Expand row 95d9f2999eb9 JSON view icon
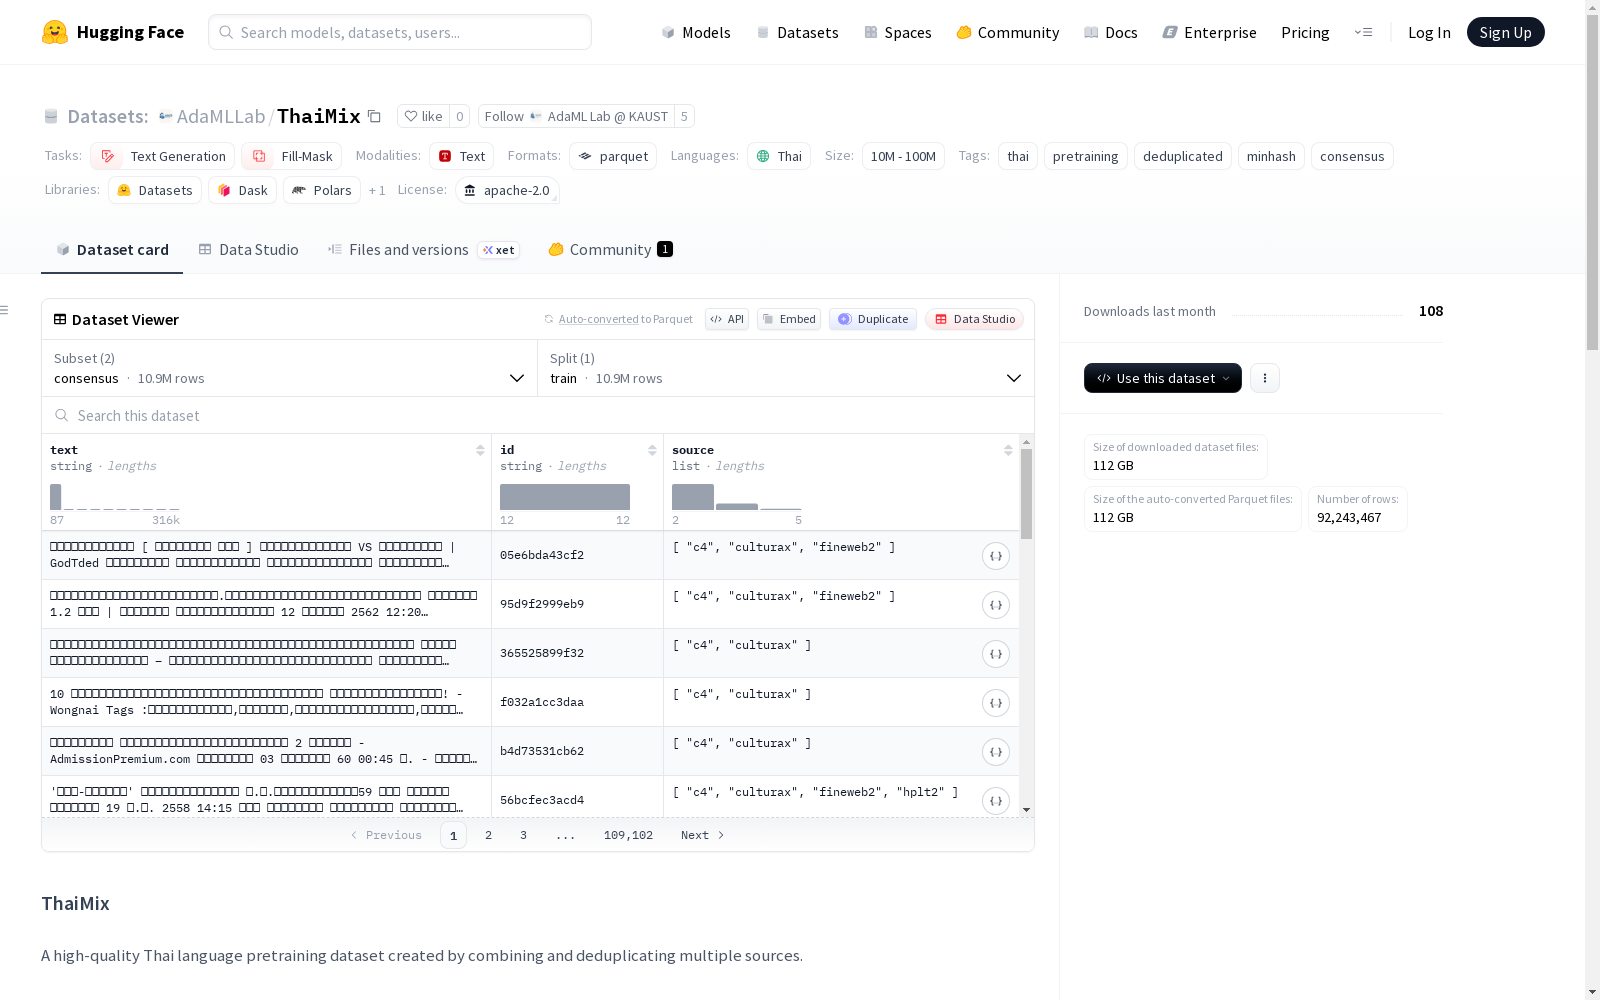Image resolution: width=1600 pixels, height=1000 pixels. coord(996,605)
